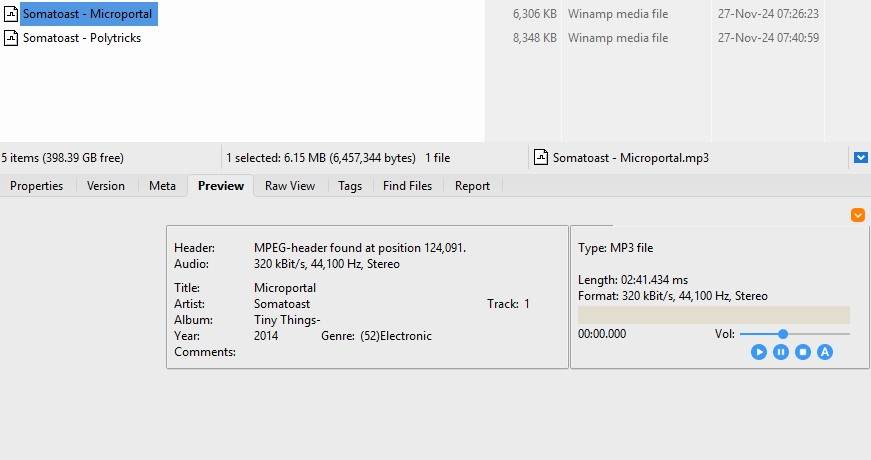Click the Polytricks file's music icon
Screen dimensions: 871x460
[11, 38]
